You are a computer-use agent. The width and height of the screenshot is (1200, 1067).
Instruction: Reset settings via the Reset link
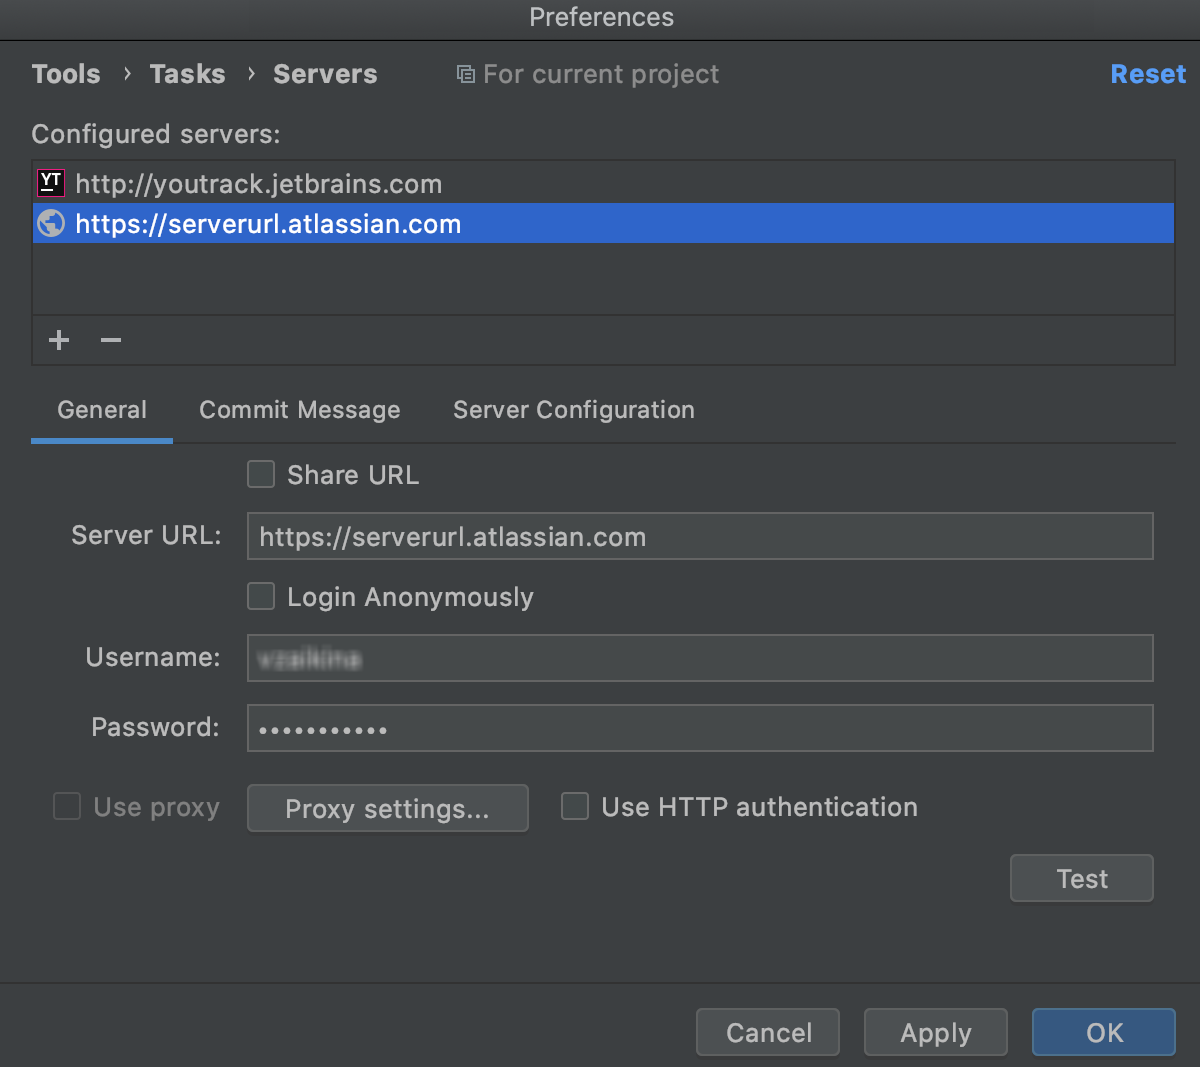coord(1148,74)
